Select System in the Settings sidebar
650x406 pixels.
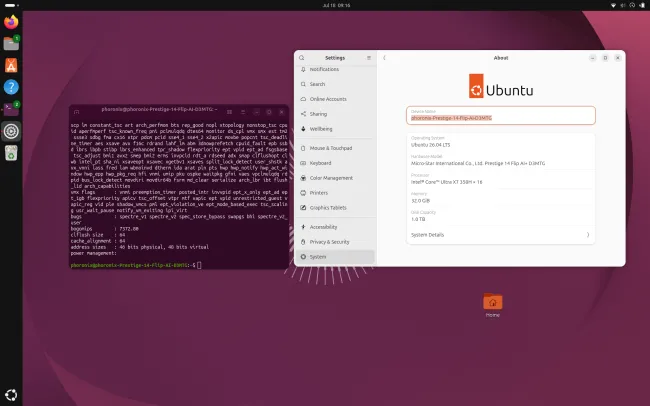click(335, 257)
